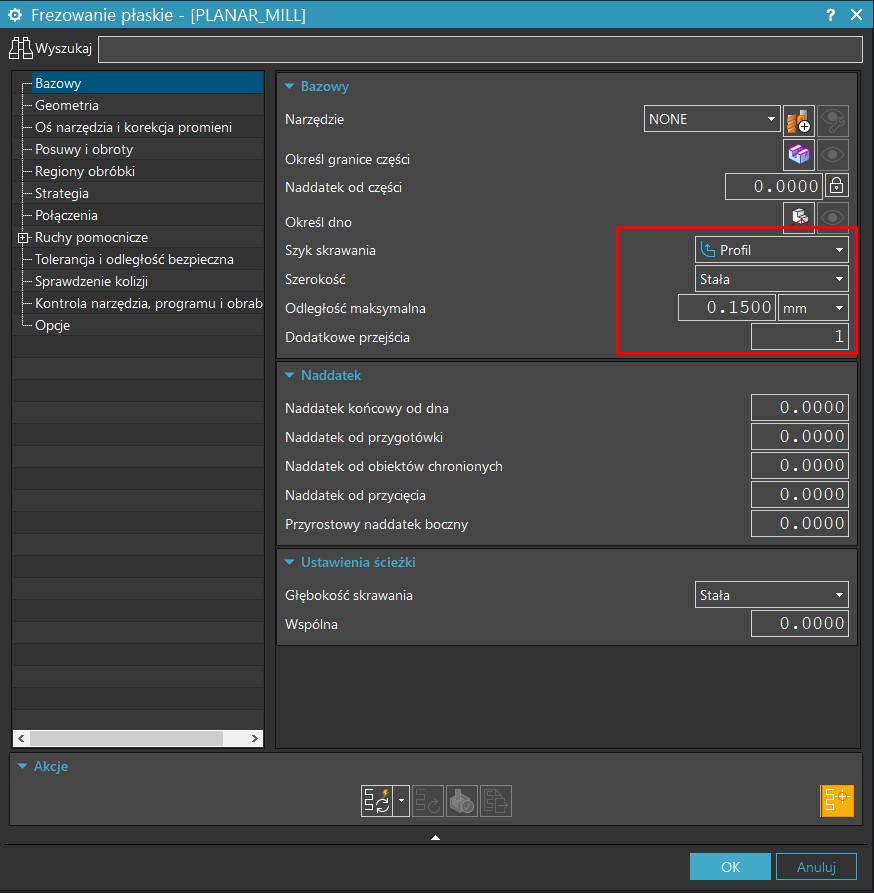Open the Narzędzie NONE dropdown
Screen dimensions: 874x893
pos(711,119)
